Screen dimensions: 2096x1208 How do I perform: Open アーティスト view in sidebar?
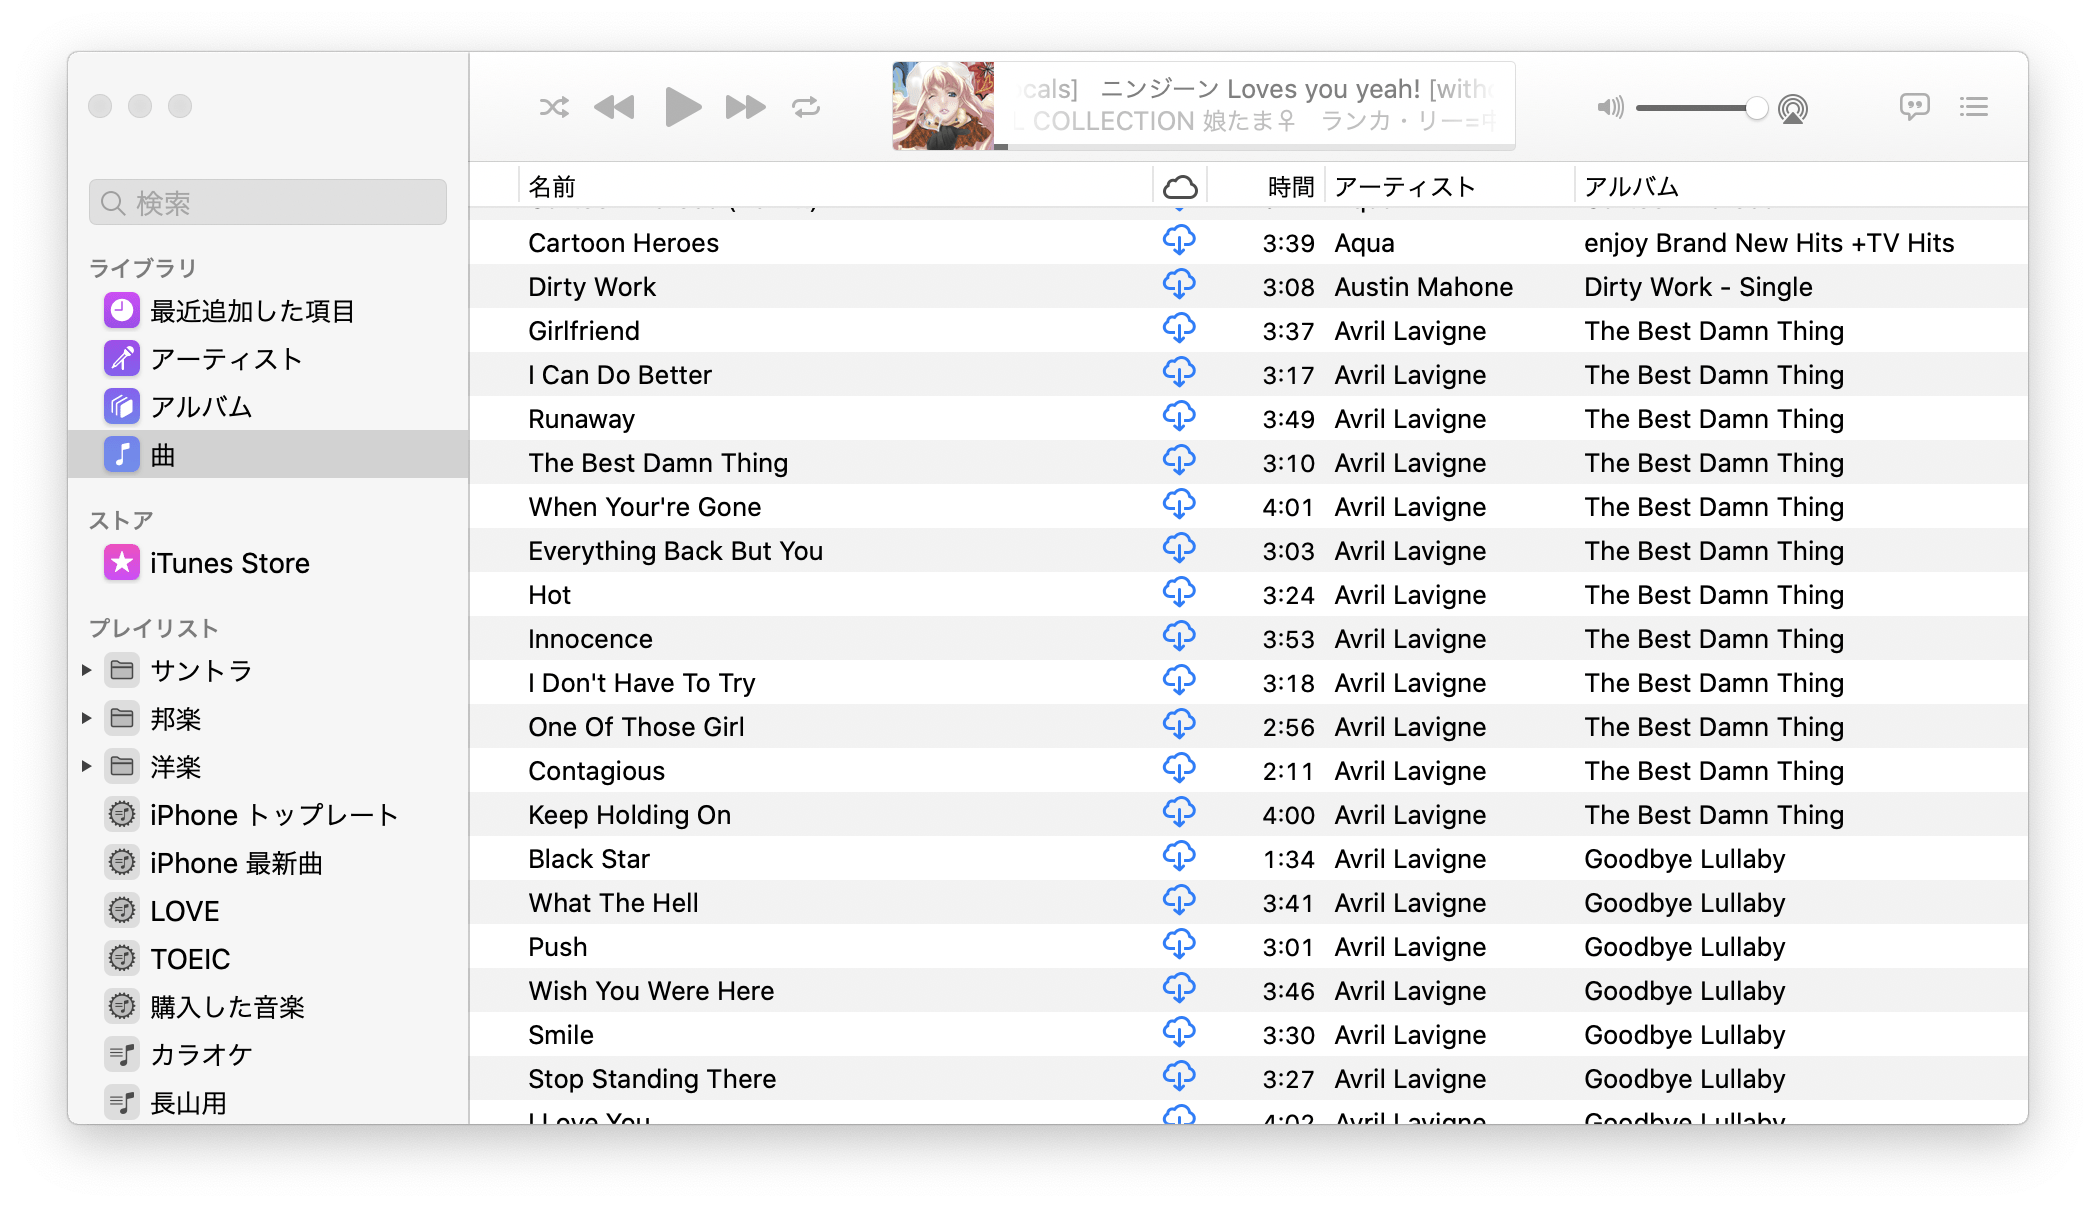(268, 359)
